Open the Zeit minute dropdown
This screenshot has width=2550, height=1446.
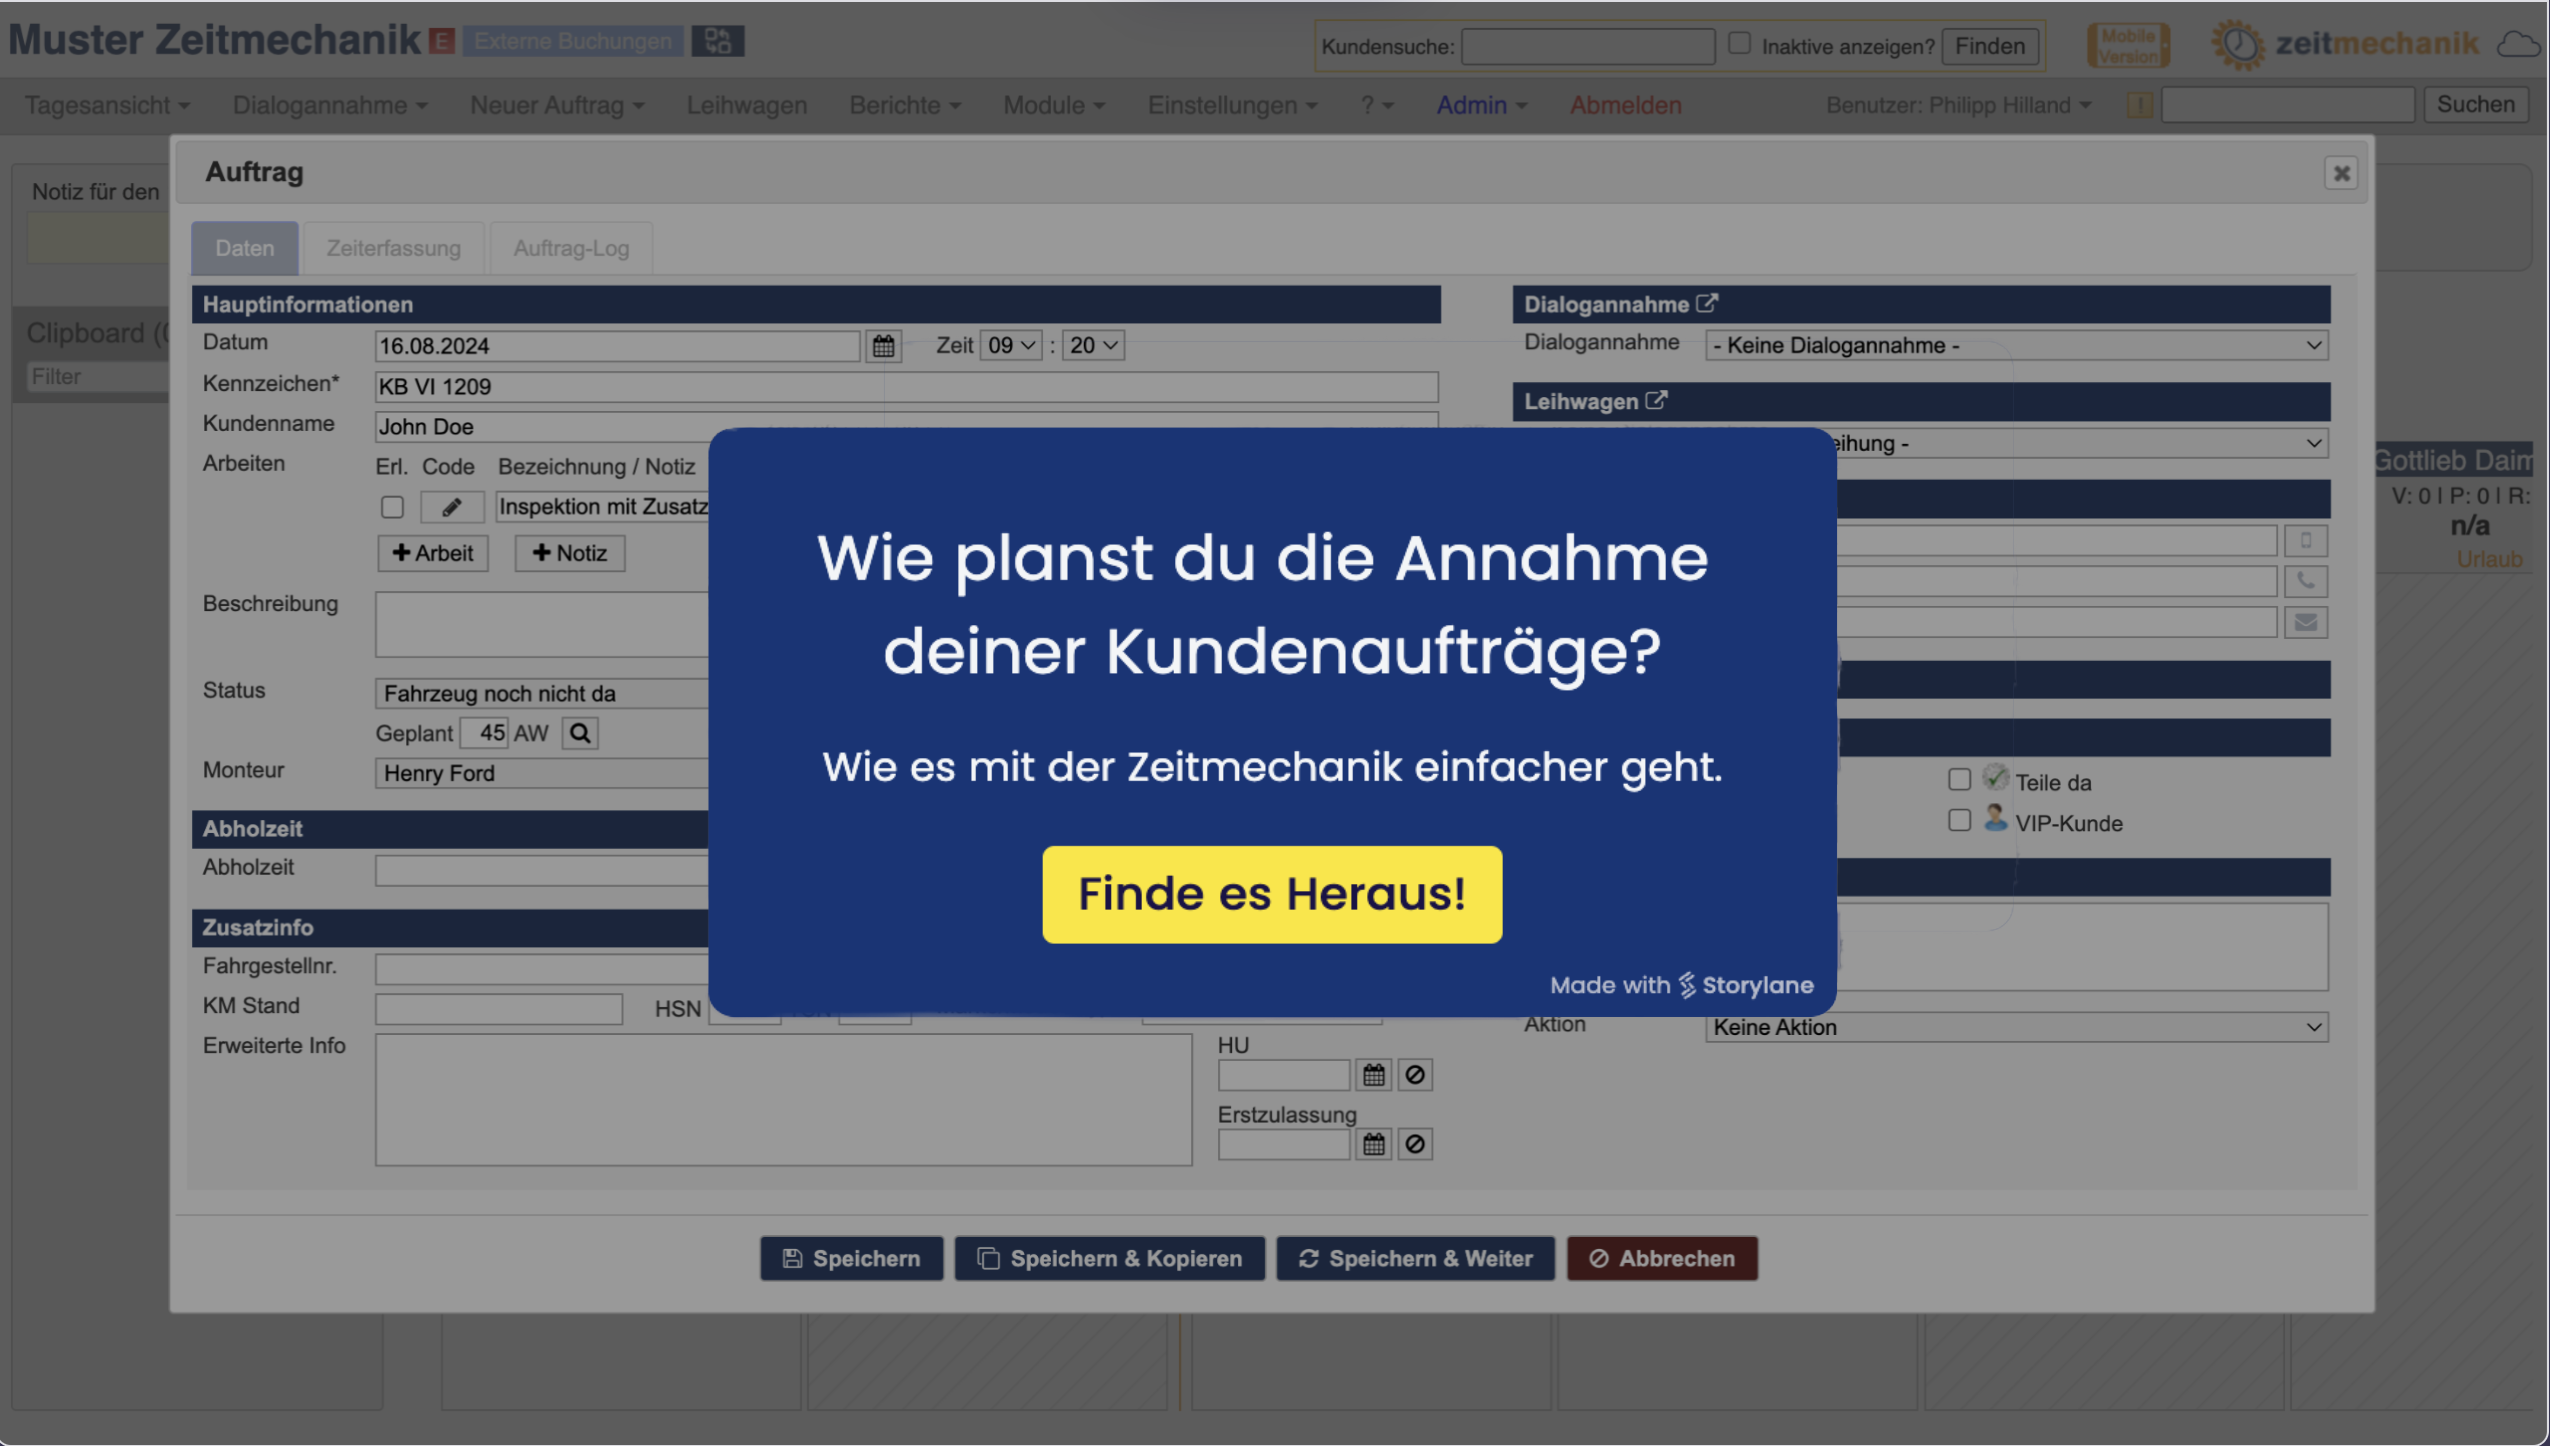[1093, 346]
